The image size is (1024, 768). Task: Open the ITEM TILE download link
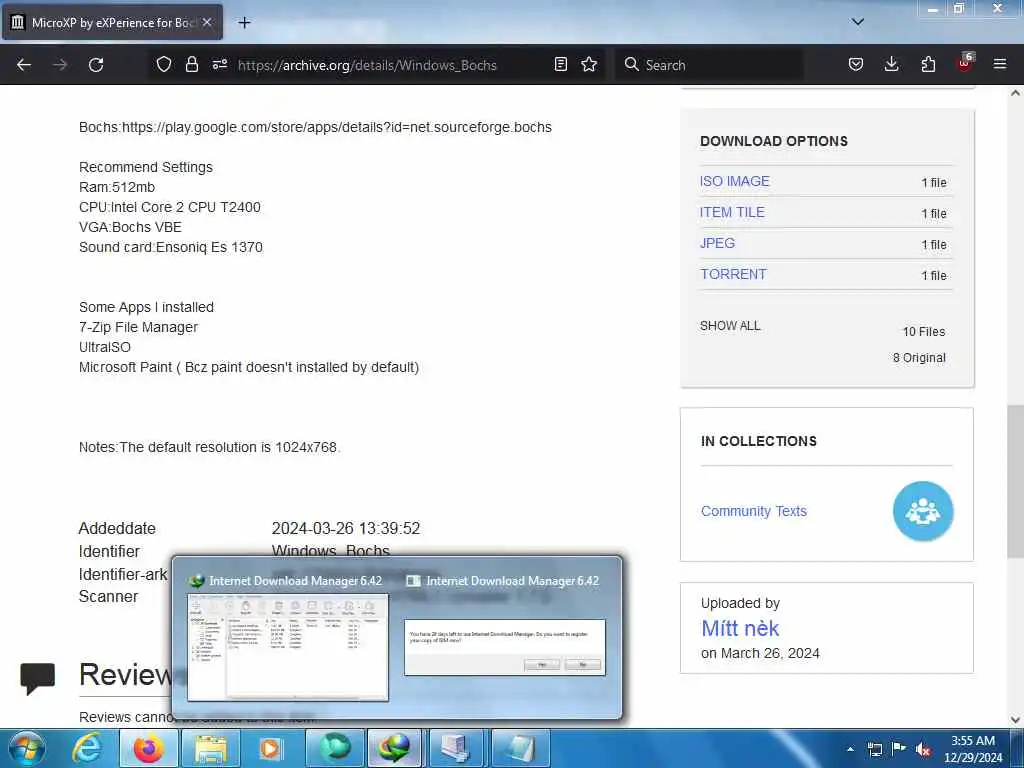click(732, 212)
